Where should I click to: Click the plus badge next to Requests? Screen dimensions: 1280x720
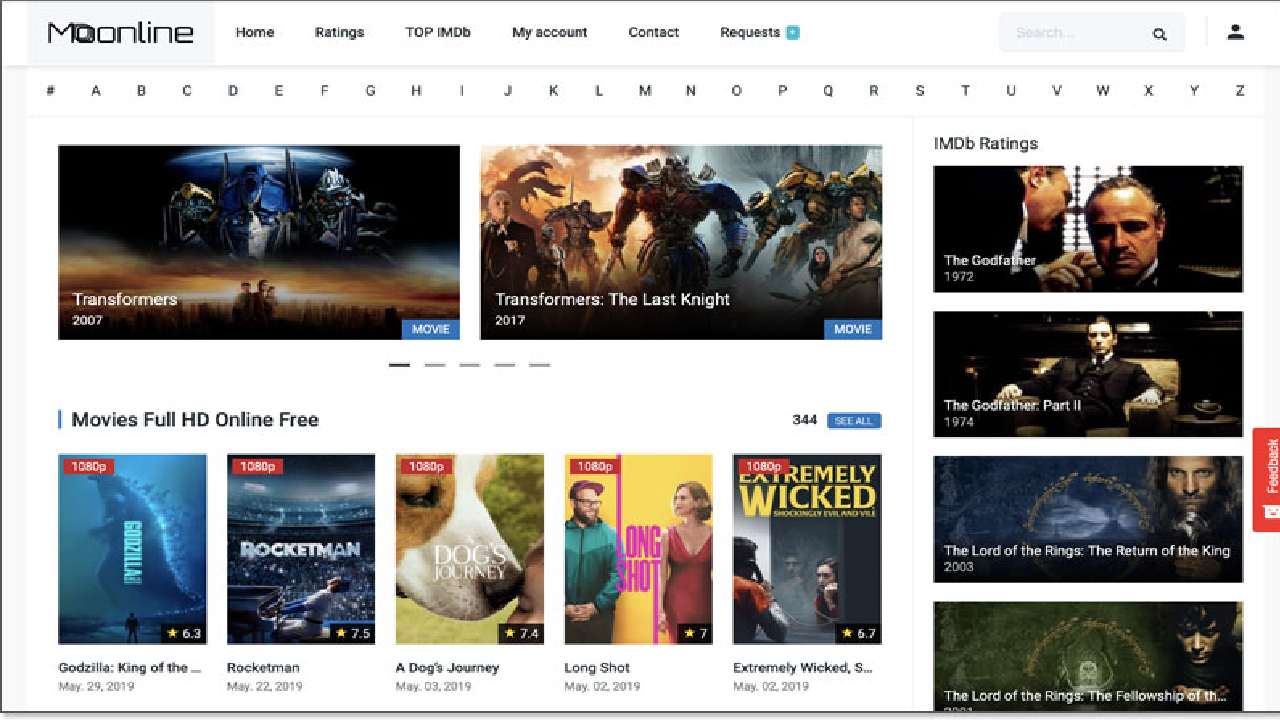(x=793, y=32)
